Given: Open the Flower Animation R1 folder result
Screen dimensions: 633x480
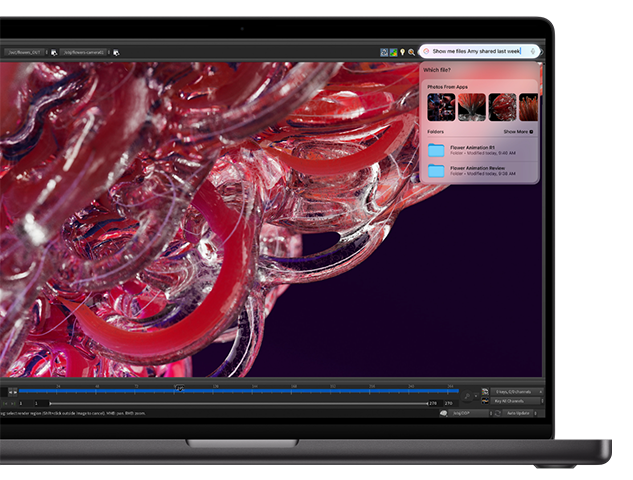Looking at the screenshot, I should (482, 150).
